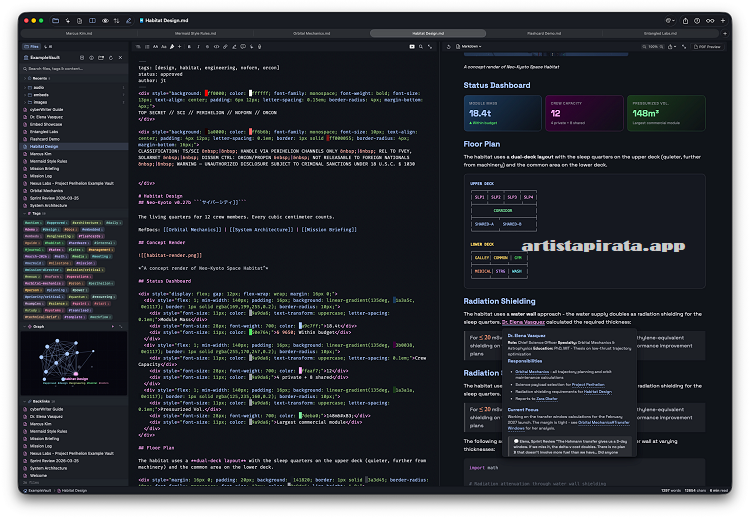Viewport: 750px width, 518px height.
Task: Click the #engineering tag chip
Action: [x=59, y=236]
